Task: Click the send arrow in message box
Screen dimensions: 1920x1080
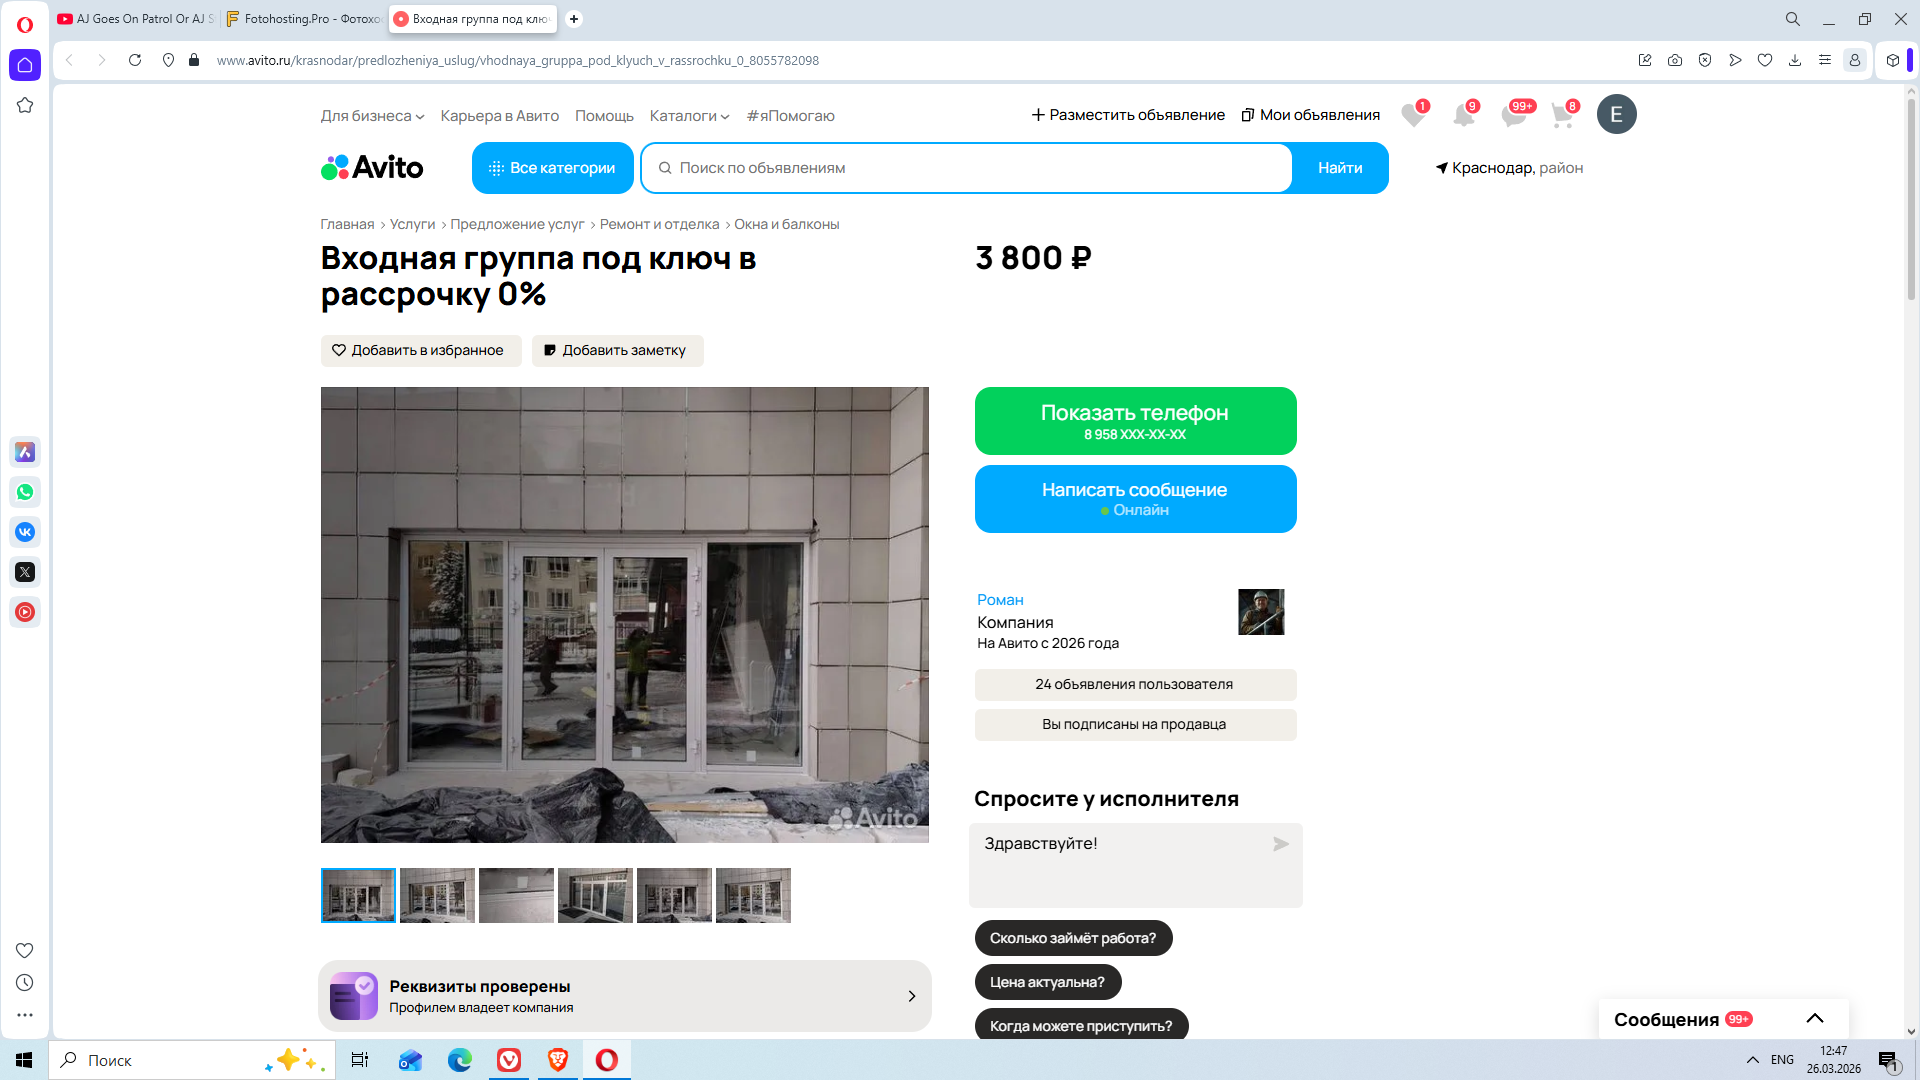Action: coord(1280,844)
